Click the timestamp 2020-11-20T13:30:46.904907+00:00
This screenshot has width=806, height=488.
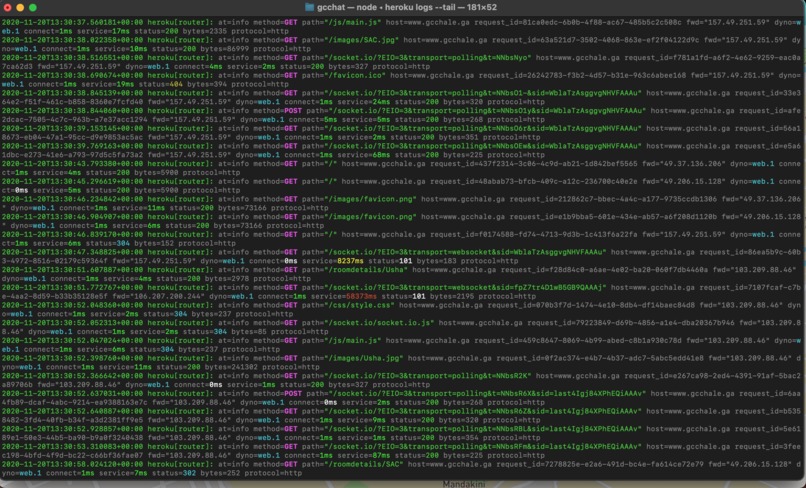point(72,217)
